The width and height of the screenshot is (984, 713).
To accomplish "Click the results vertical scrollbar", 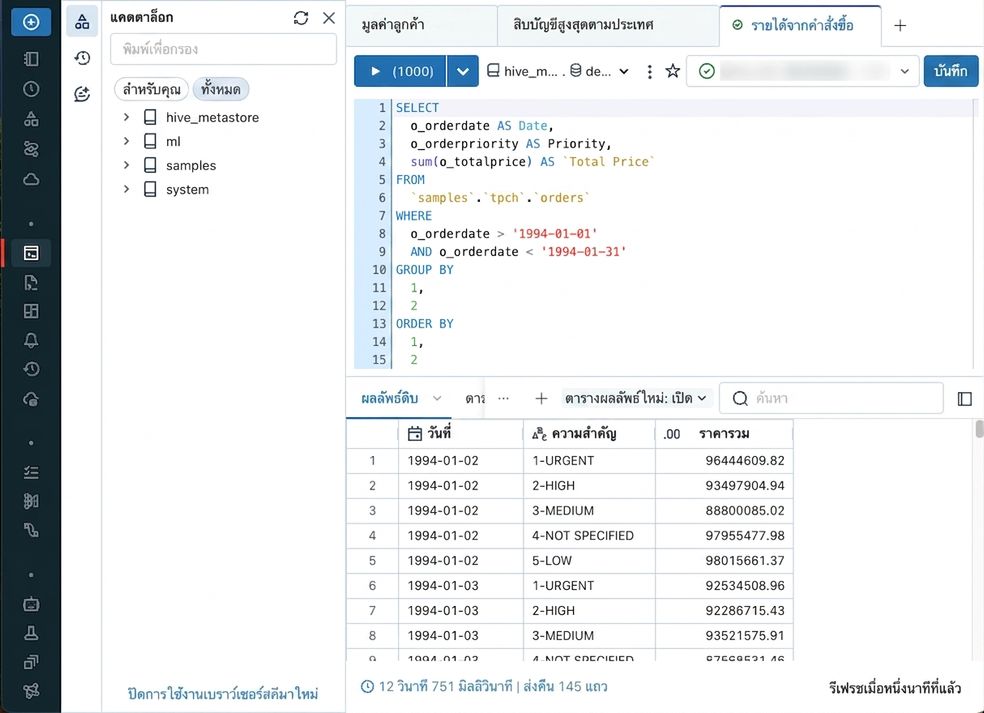I will 979,429.
